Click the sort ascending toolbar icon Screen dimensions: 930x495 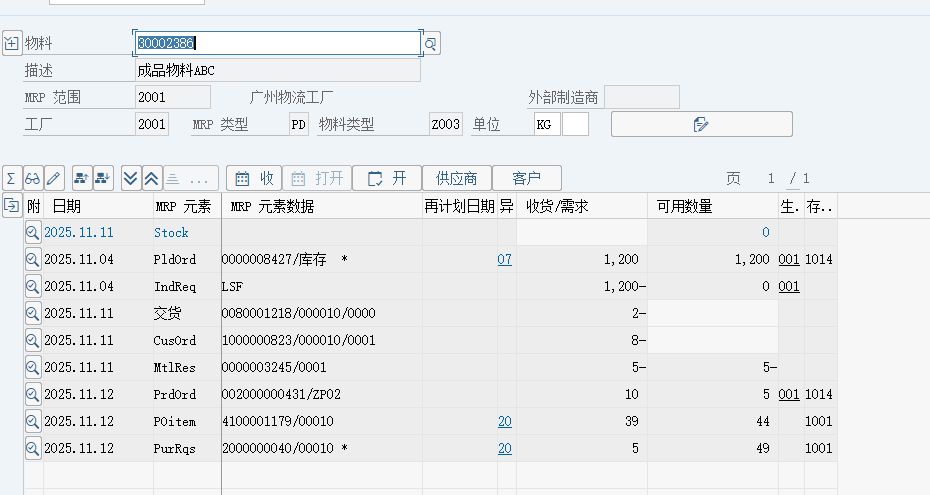pyautogui.click(x=82, y=178)
